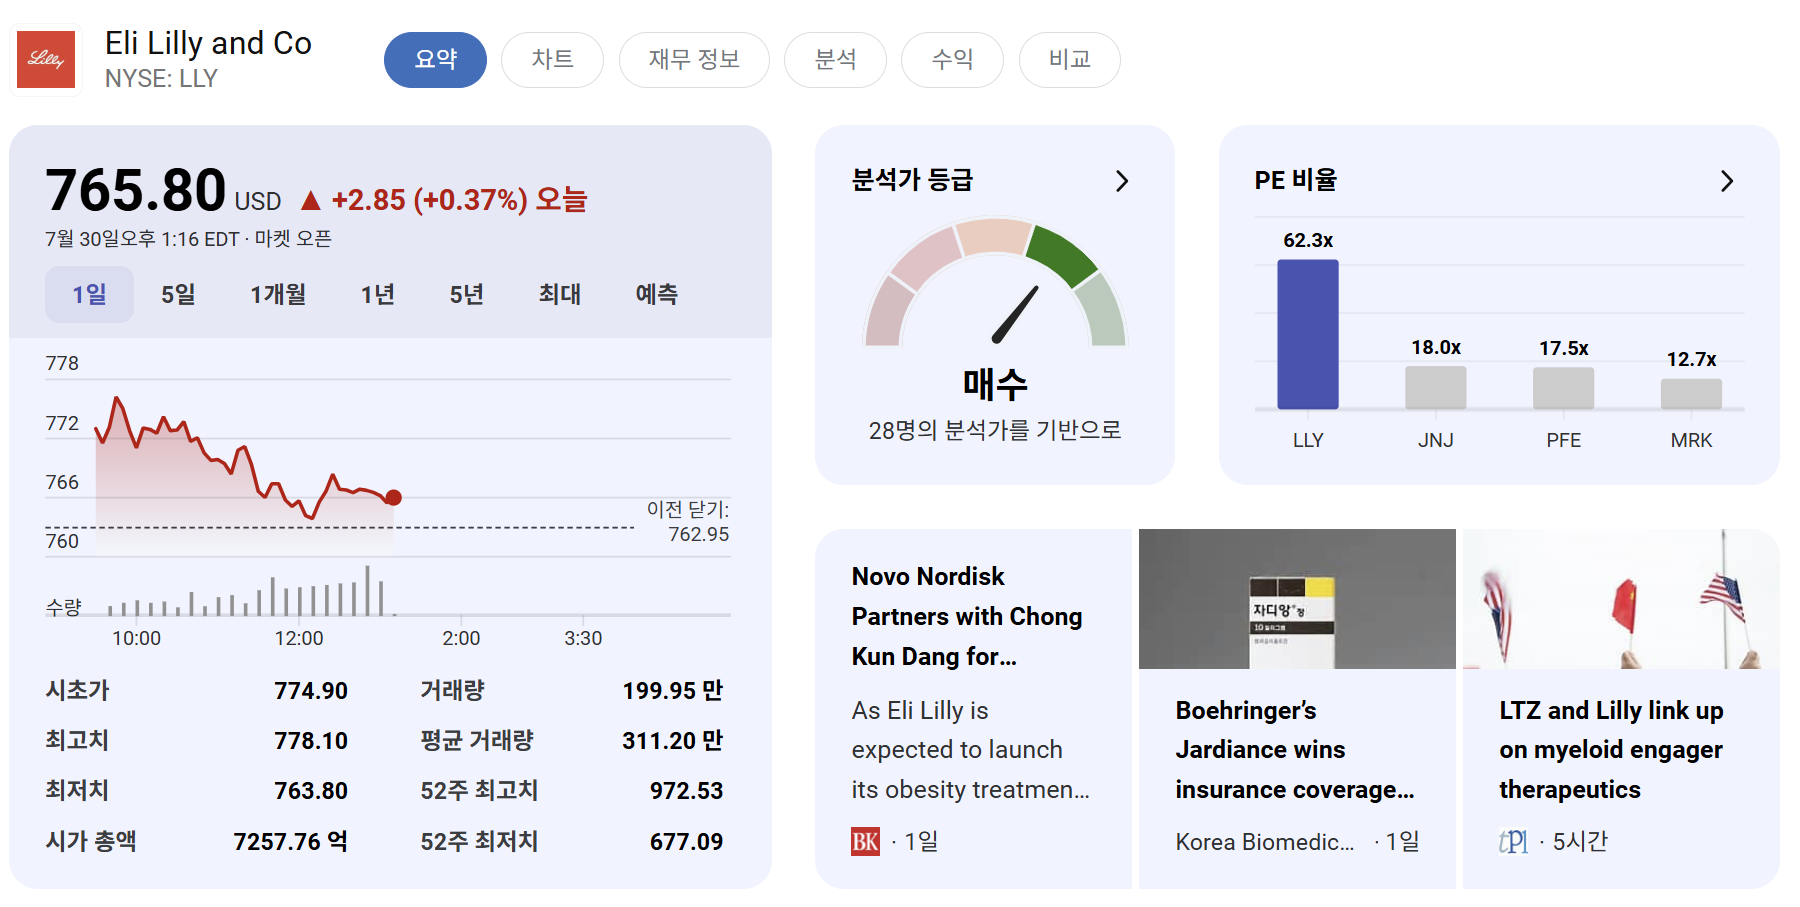
Task: Go to the 수익 earnings tab
Action: (952, 60)
